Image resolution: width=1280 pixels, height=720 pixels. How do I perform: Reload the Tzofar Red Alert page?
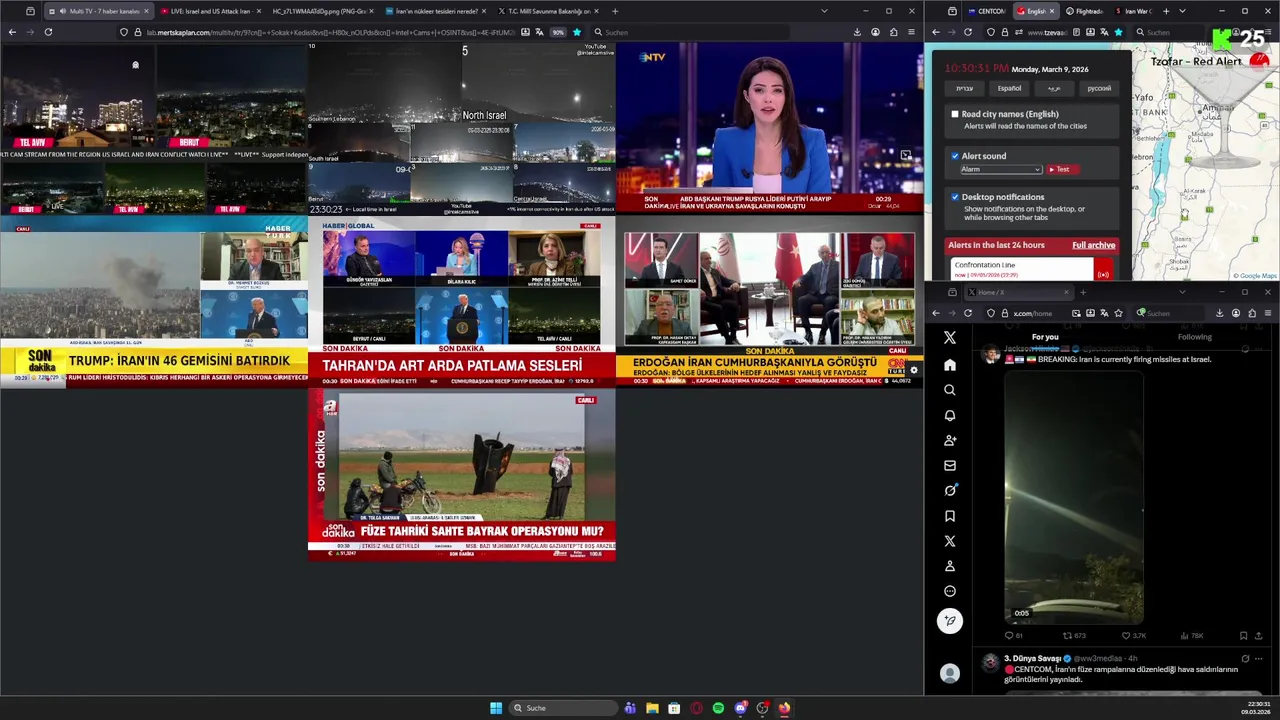pyautogui.click(x=968, y=32)
